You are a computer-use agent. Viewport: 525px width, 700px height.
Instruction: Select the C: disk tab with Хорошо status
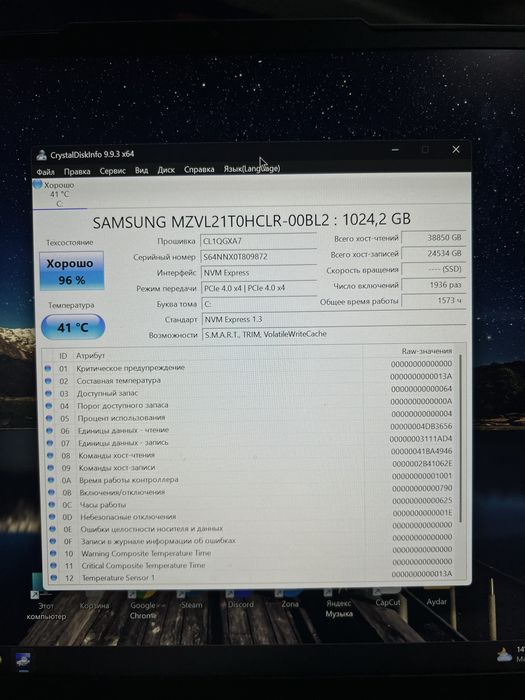click(59, 194)
